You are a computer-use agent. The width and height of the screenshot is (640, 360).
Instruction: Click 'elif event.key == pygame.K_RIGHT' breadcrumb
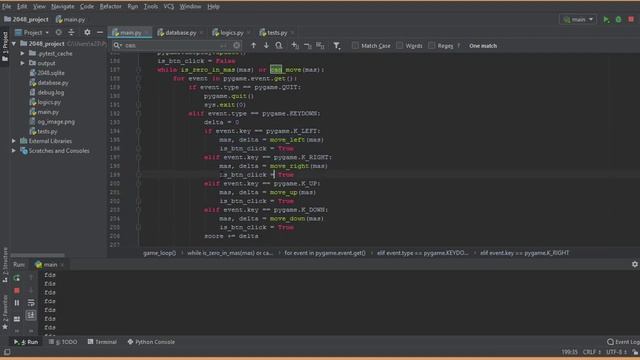pos(524,253)
